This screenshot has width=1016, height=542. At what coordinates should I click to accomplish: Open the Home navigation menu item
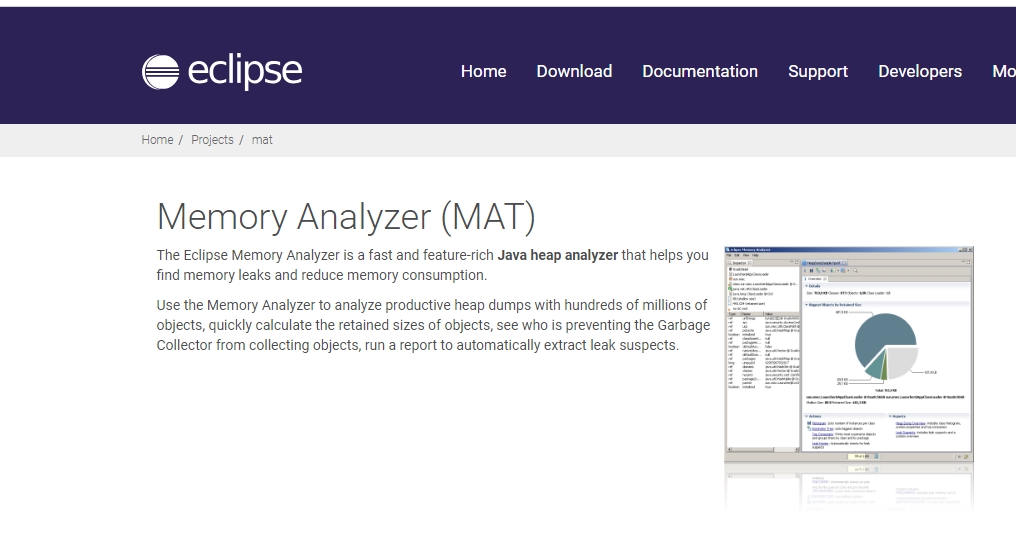[483, 71]
